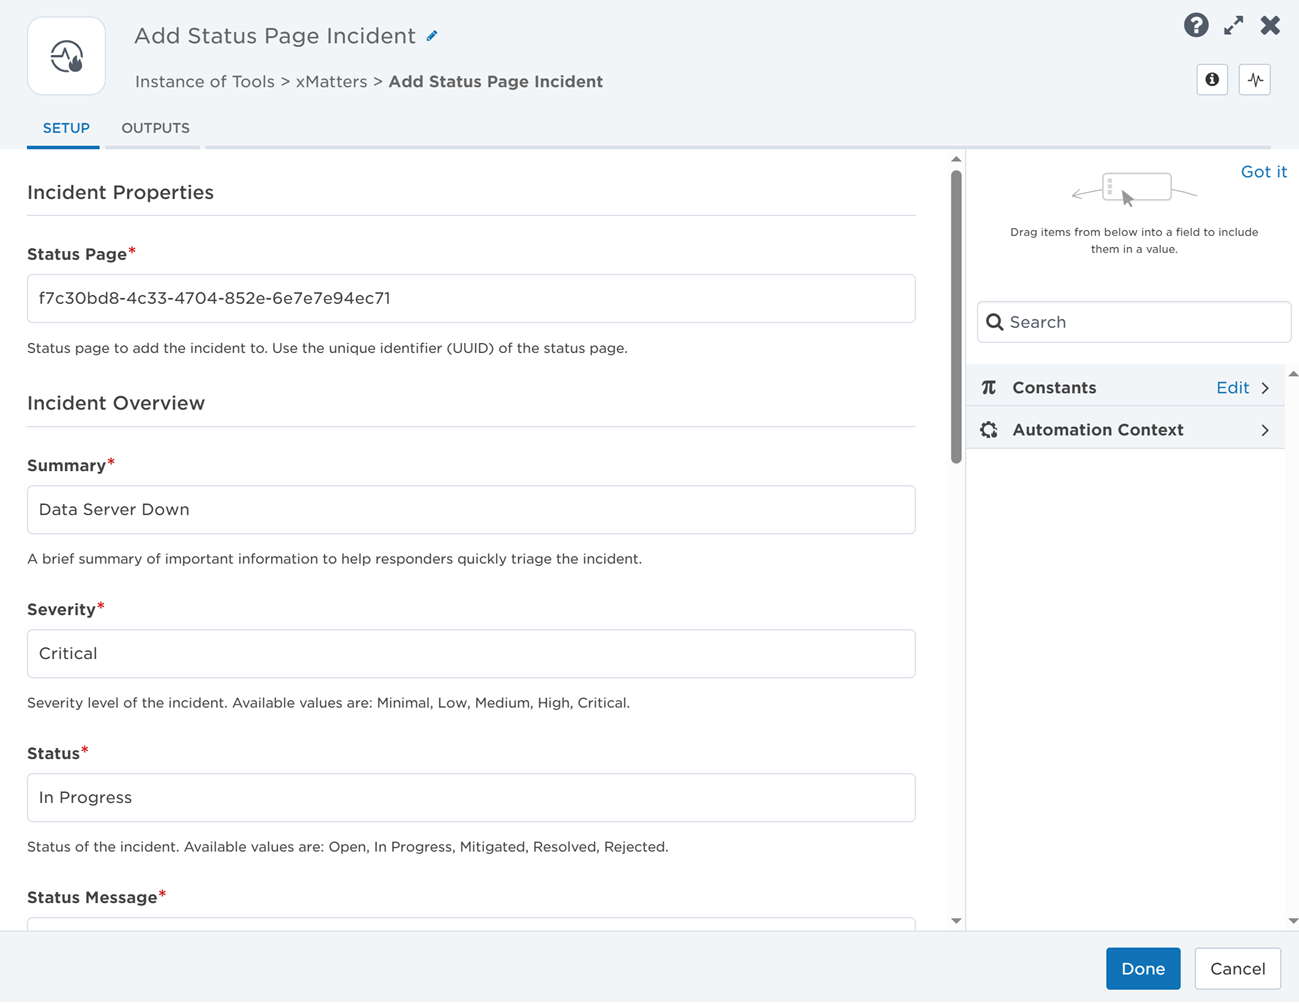The height and width of the screenshot is (1003, 1299).
Task: Click the Constants pi icon
Action: point(989,388)
